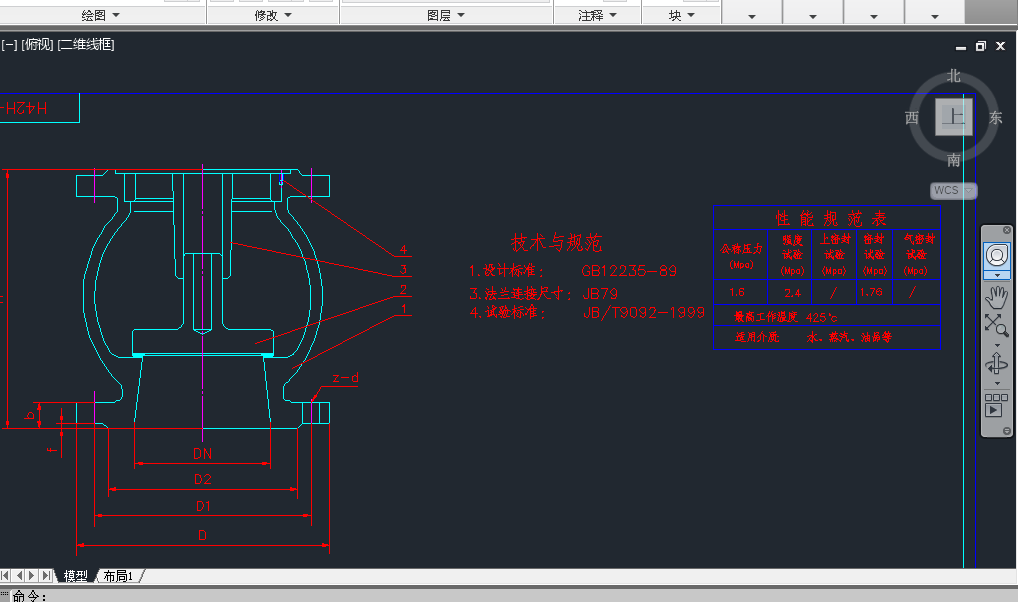This screenshot has height=602, width=1018.
Task: Activate Zoom Extents in navigation bar
Action: click(x=997, y=325)
